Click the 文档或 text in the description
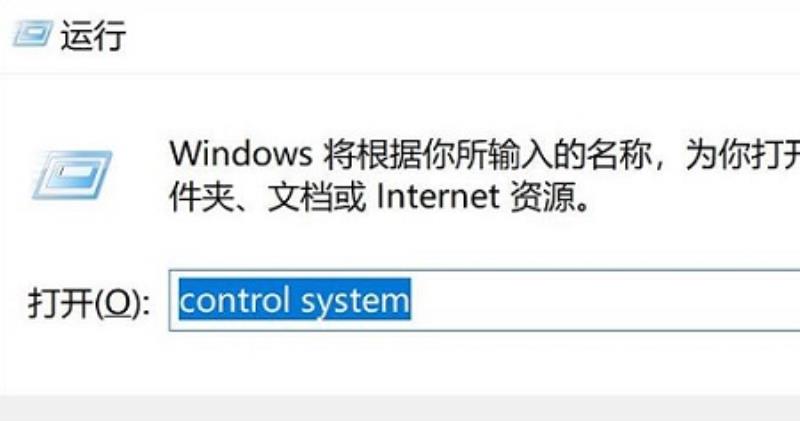 (317, 197)
